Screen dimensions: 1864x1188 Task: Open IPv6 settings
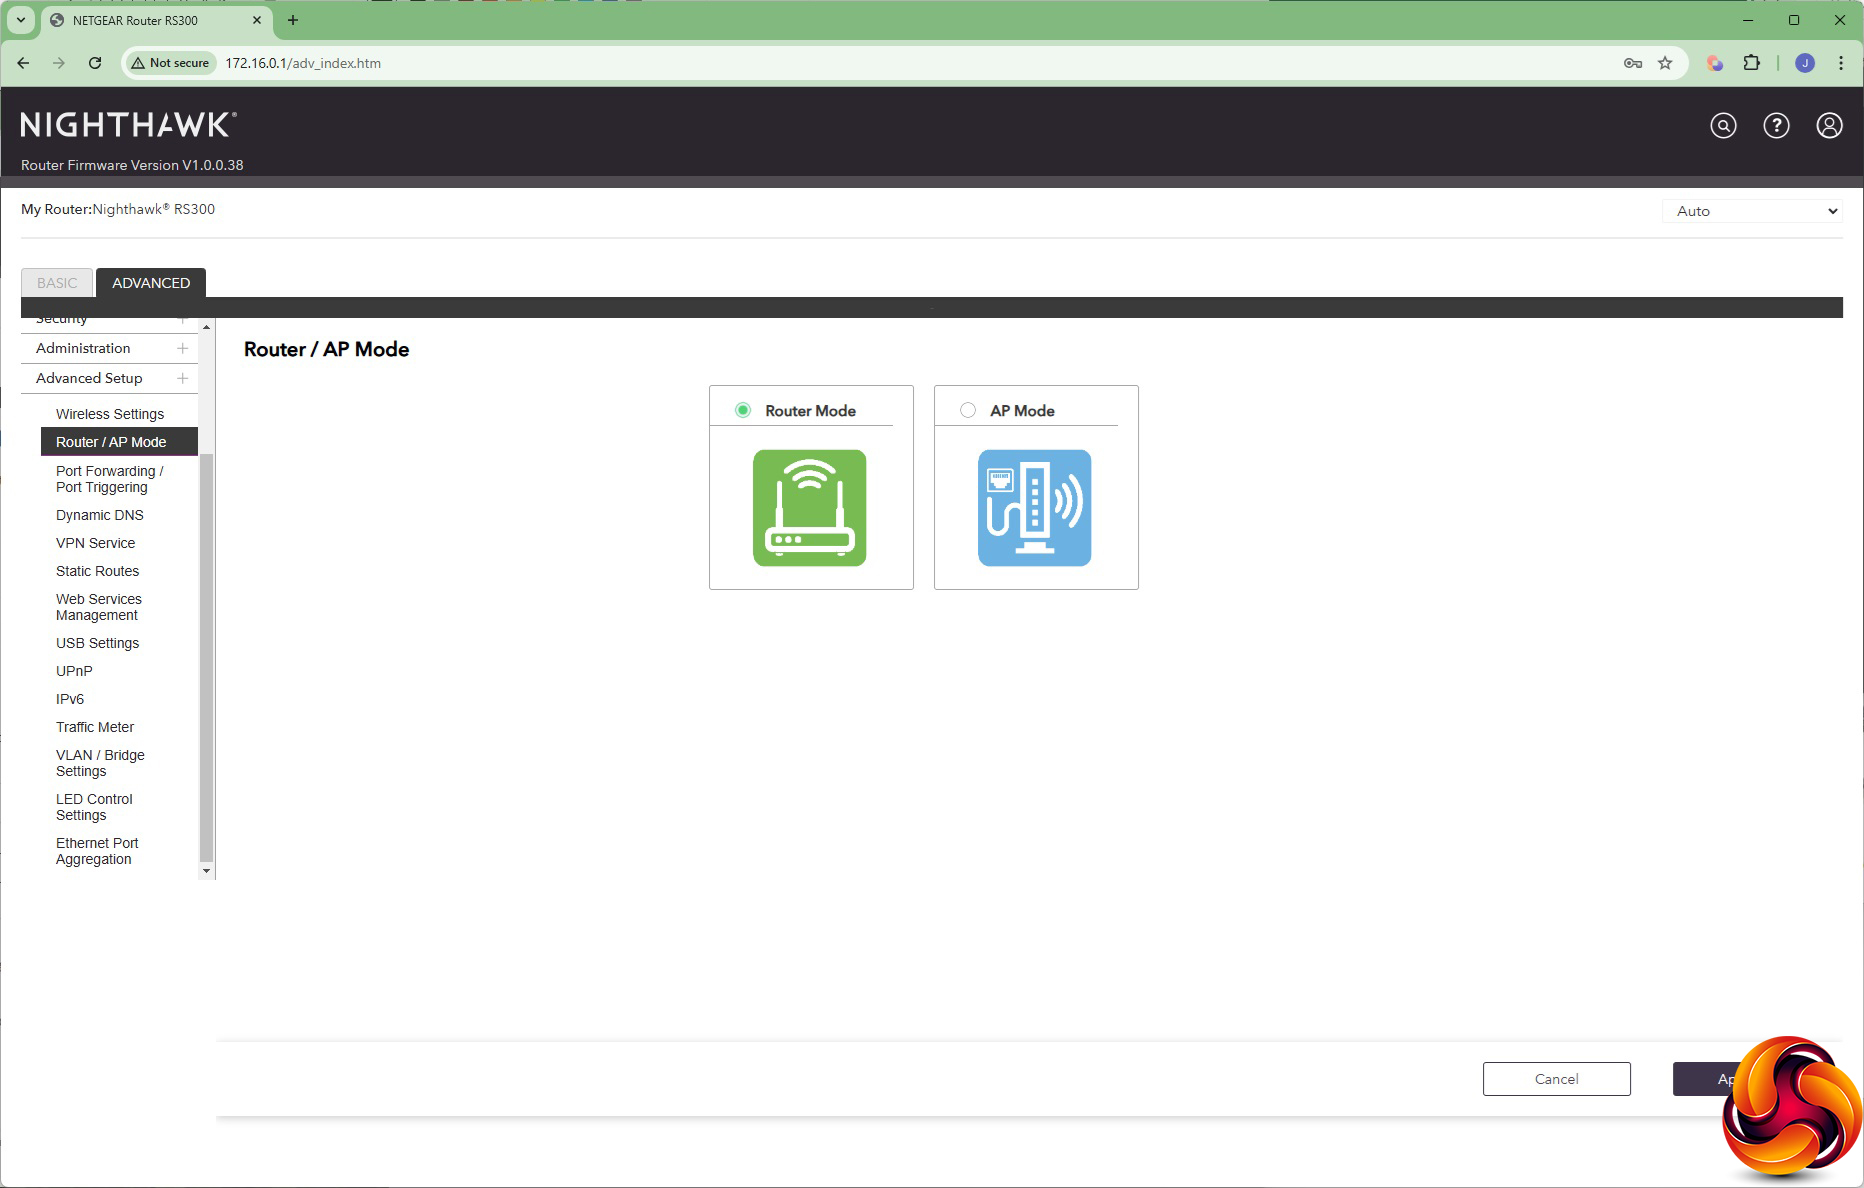pos(70,699)
